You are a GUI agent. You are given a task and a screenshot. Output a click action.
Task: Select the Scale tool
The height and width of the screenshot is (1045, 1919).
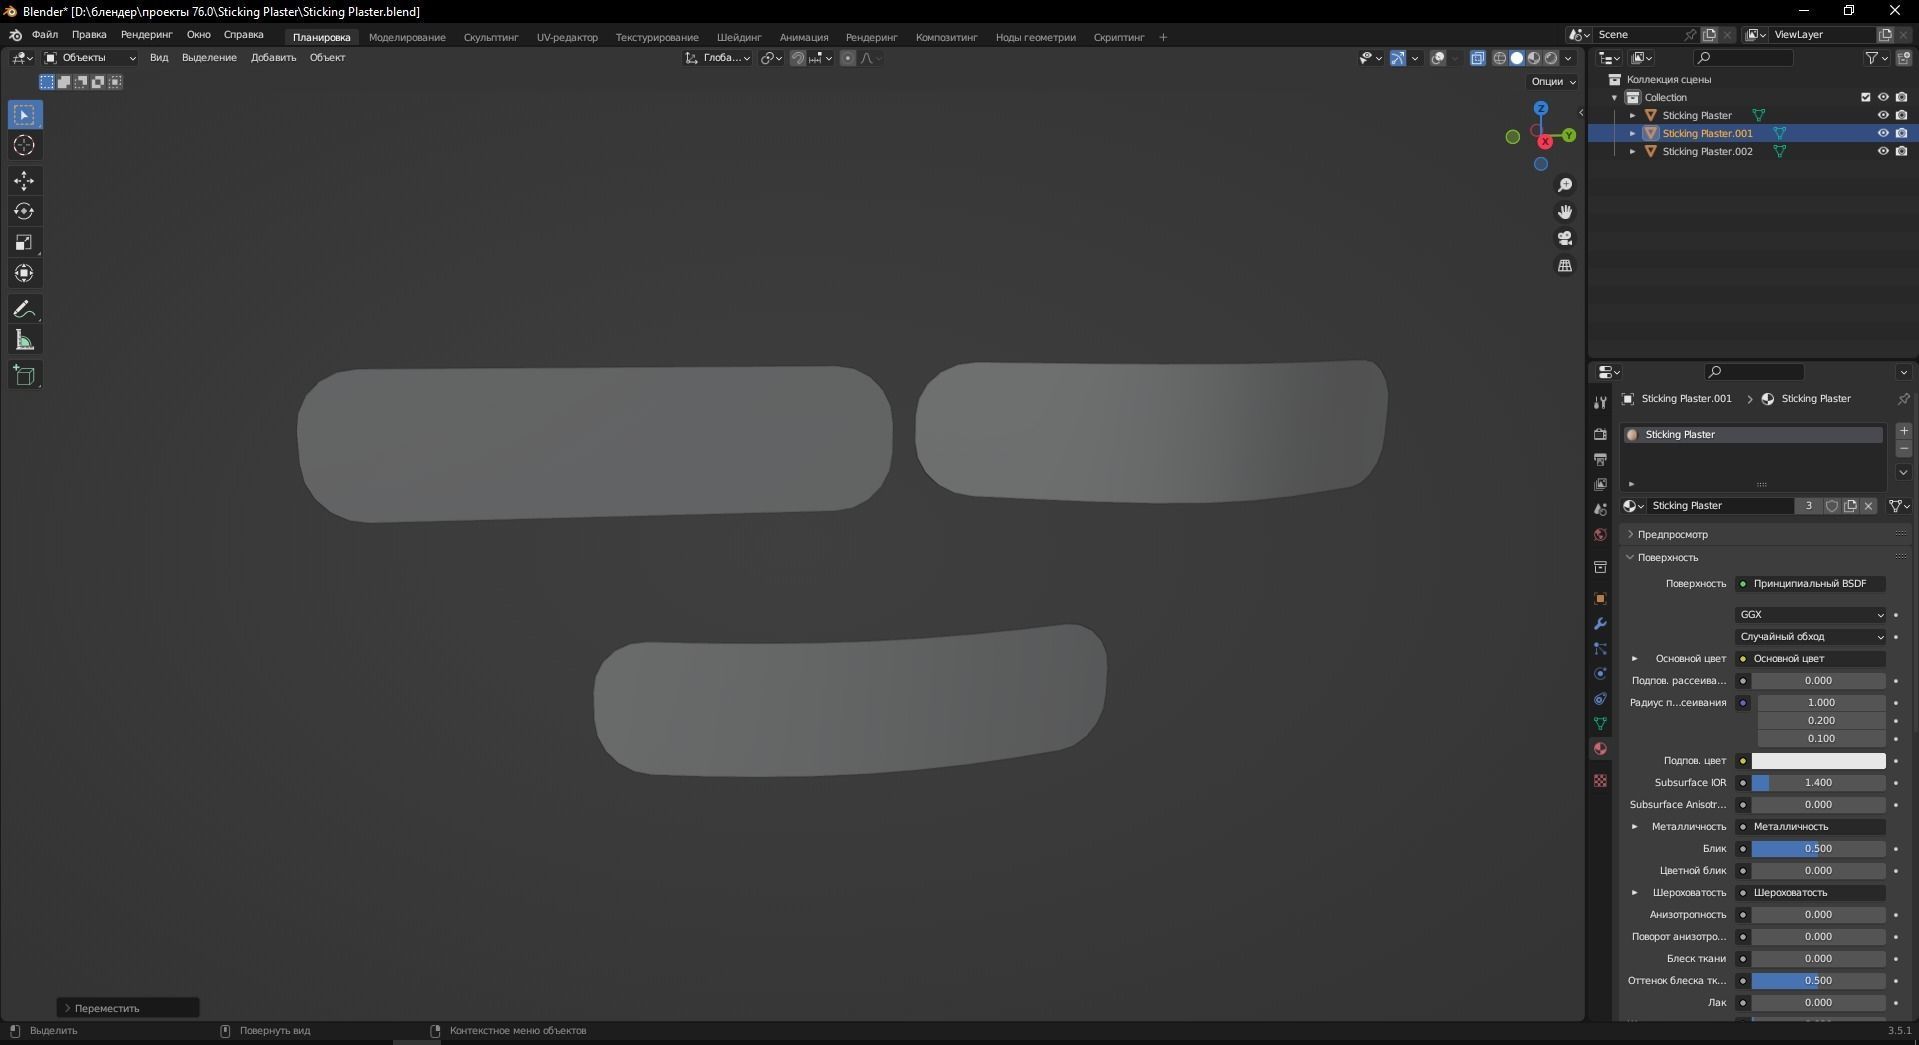tap(25, 243)
